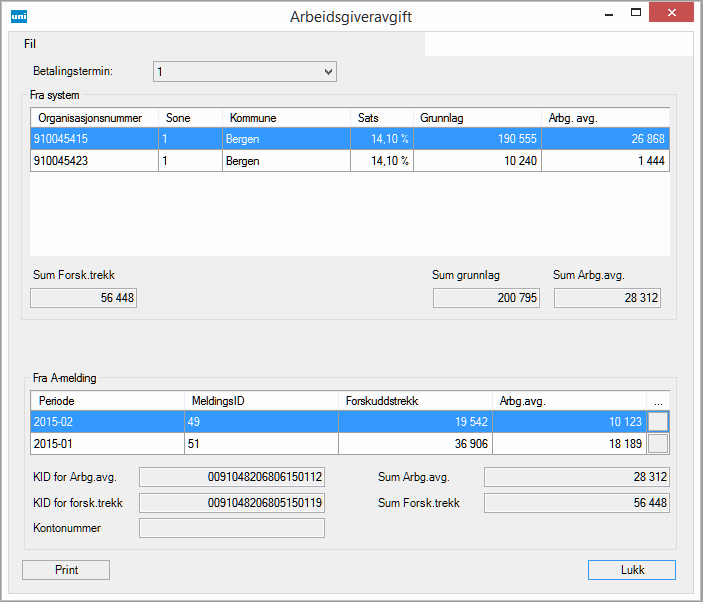This screenshot has width=703, height=602.
Task: Click the Forskuddstrekk column header
Action: (x=415, y=401)
